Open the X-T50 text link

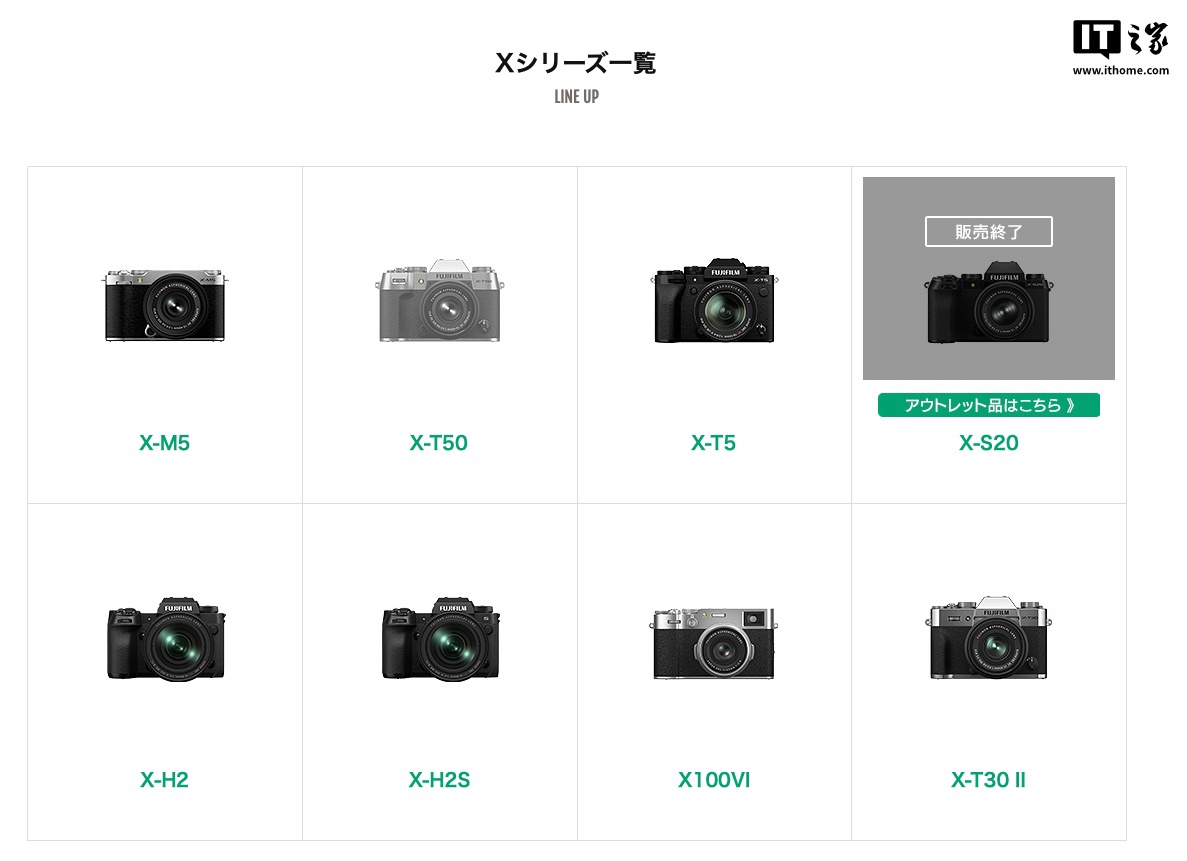click(x=438, y=443)
